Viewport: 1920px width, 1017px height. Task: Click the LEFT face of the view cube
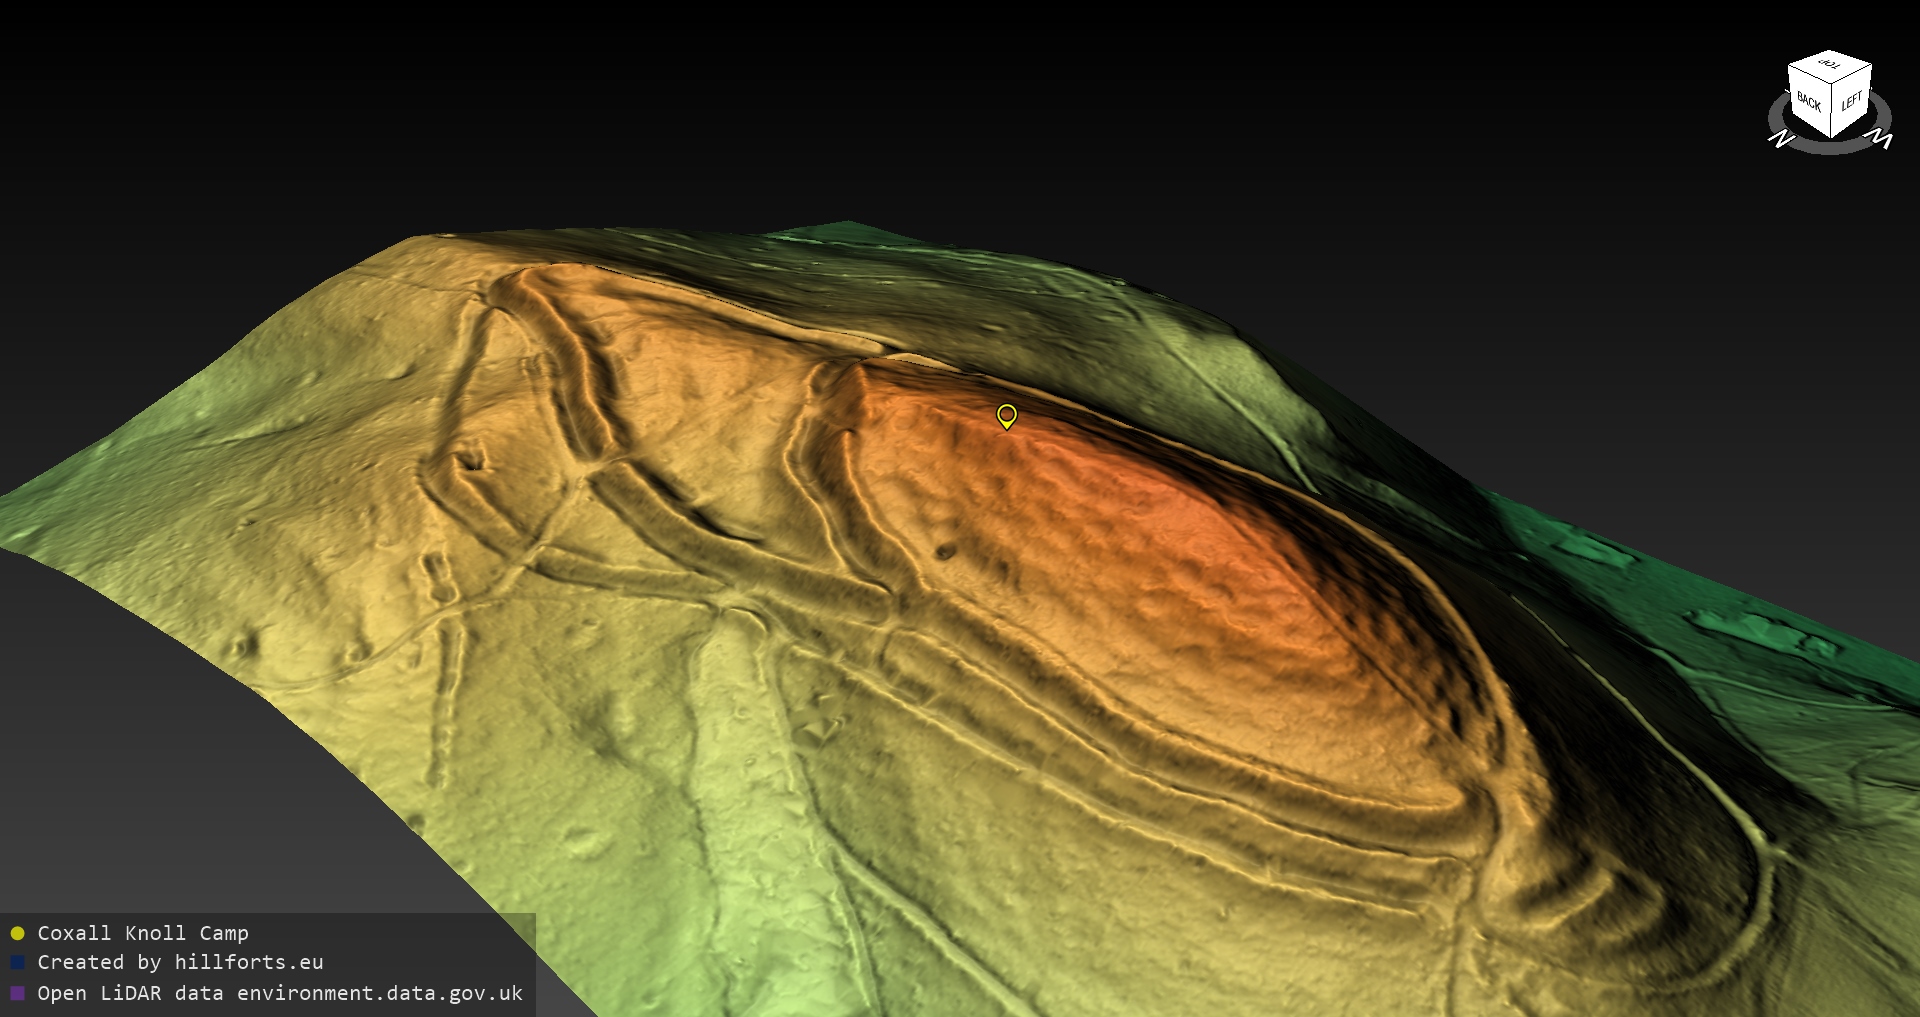[x=1851, y=101]
